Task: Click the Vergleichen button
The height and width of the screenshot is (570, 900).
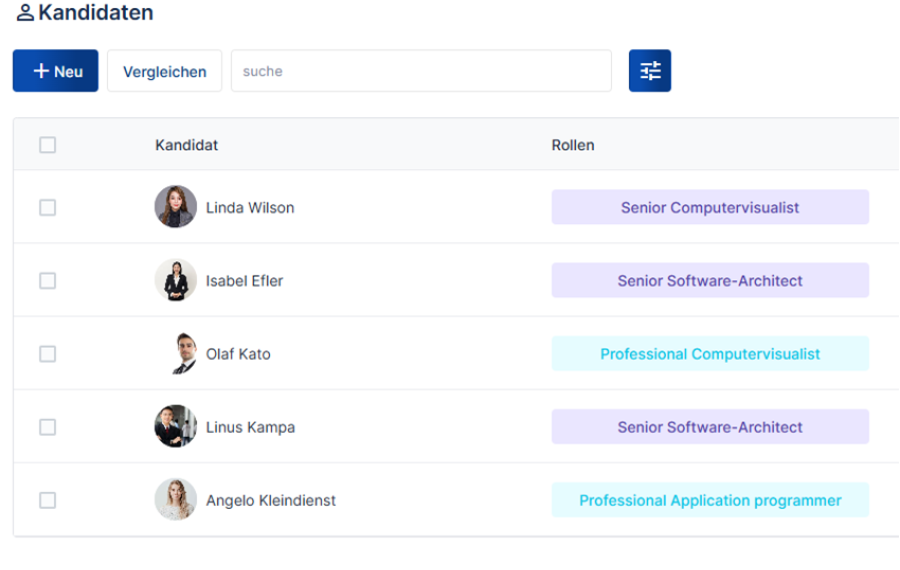Action: click(x=164, y=71)
